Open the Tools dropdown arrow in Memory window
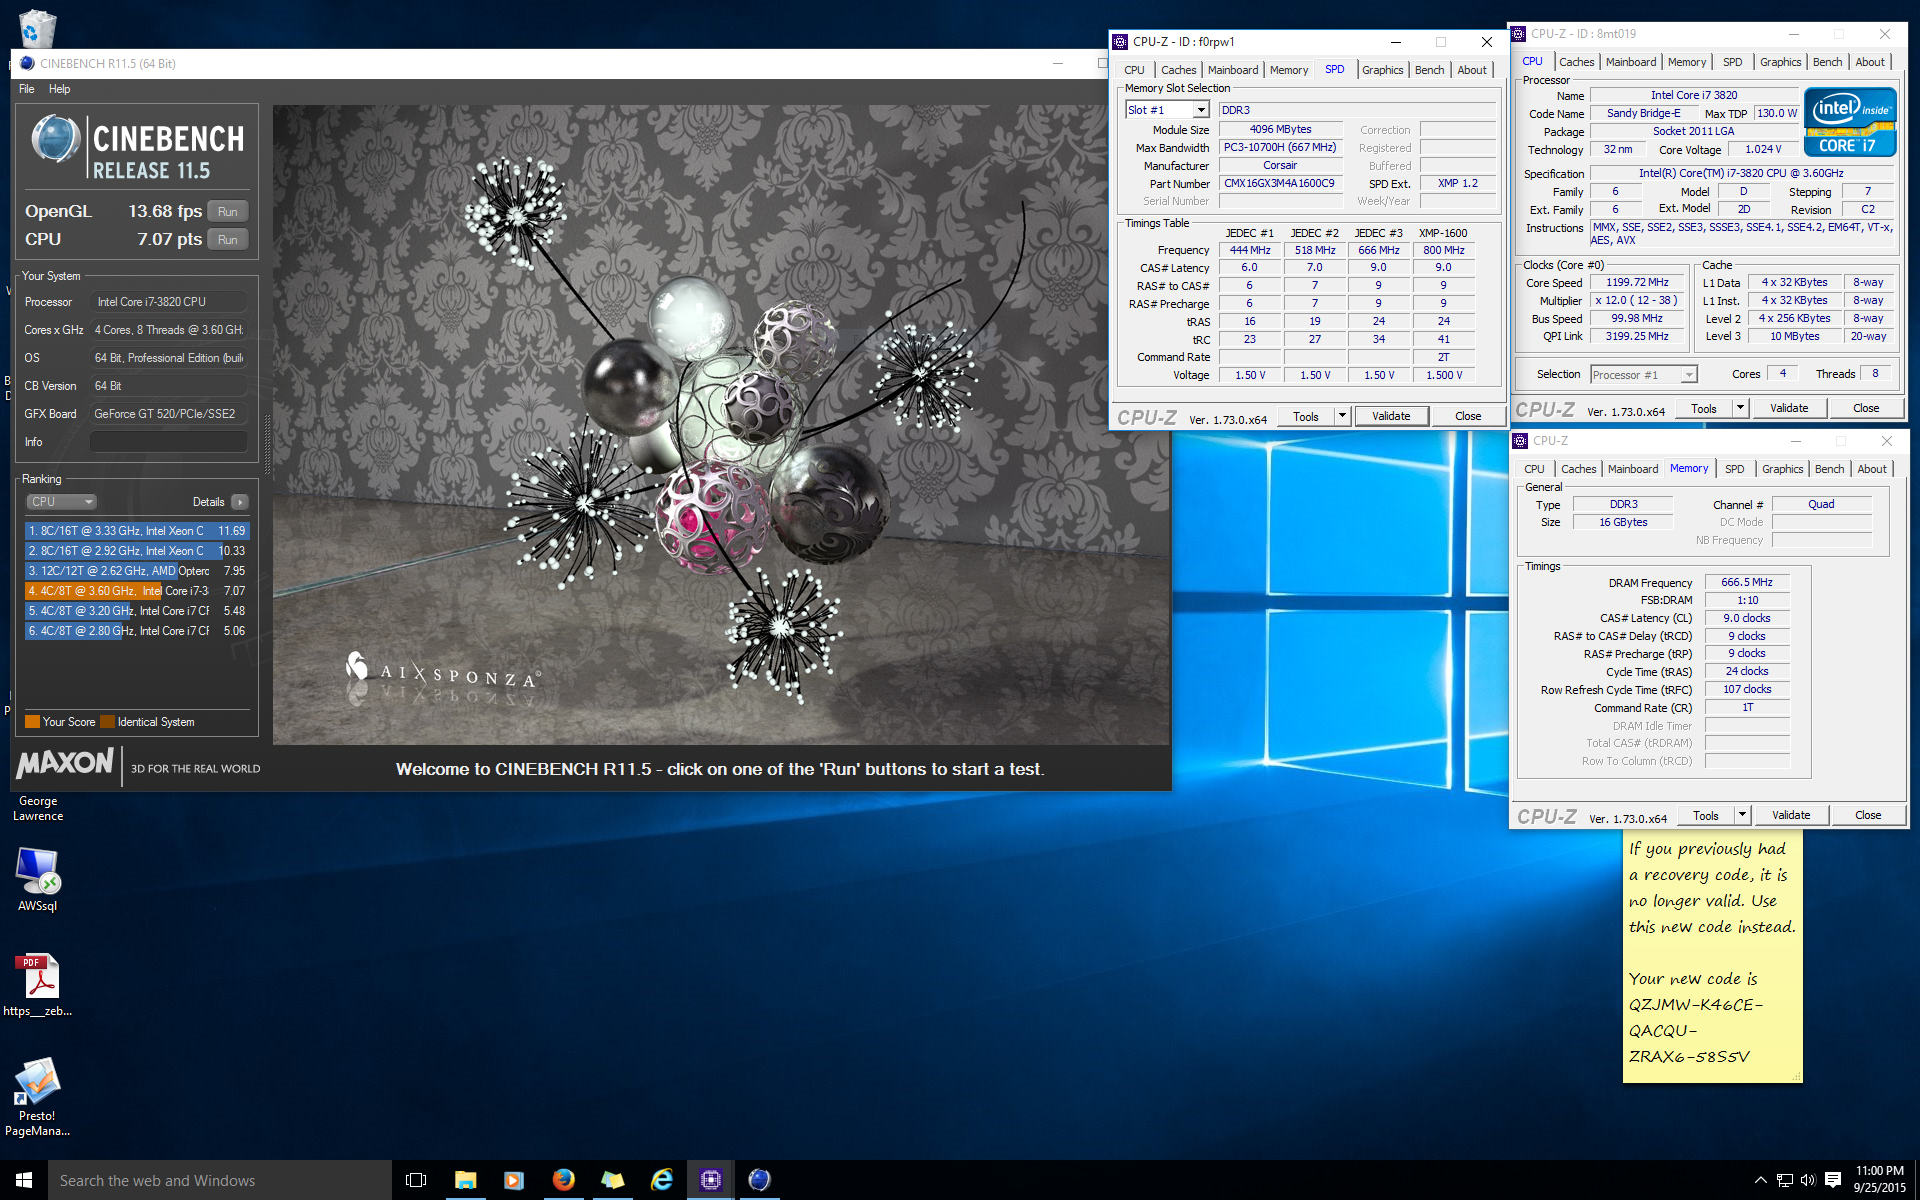The width and height of the screenshot is (1920, 1200). click(1742, 815)
